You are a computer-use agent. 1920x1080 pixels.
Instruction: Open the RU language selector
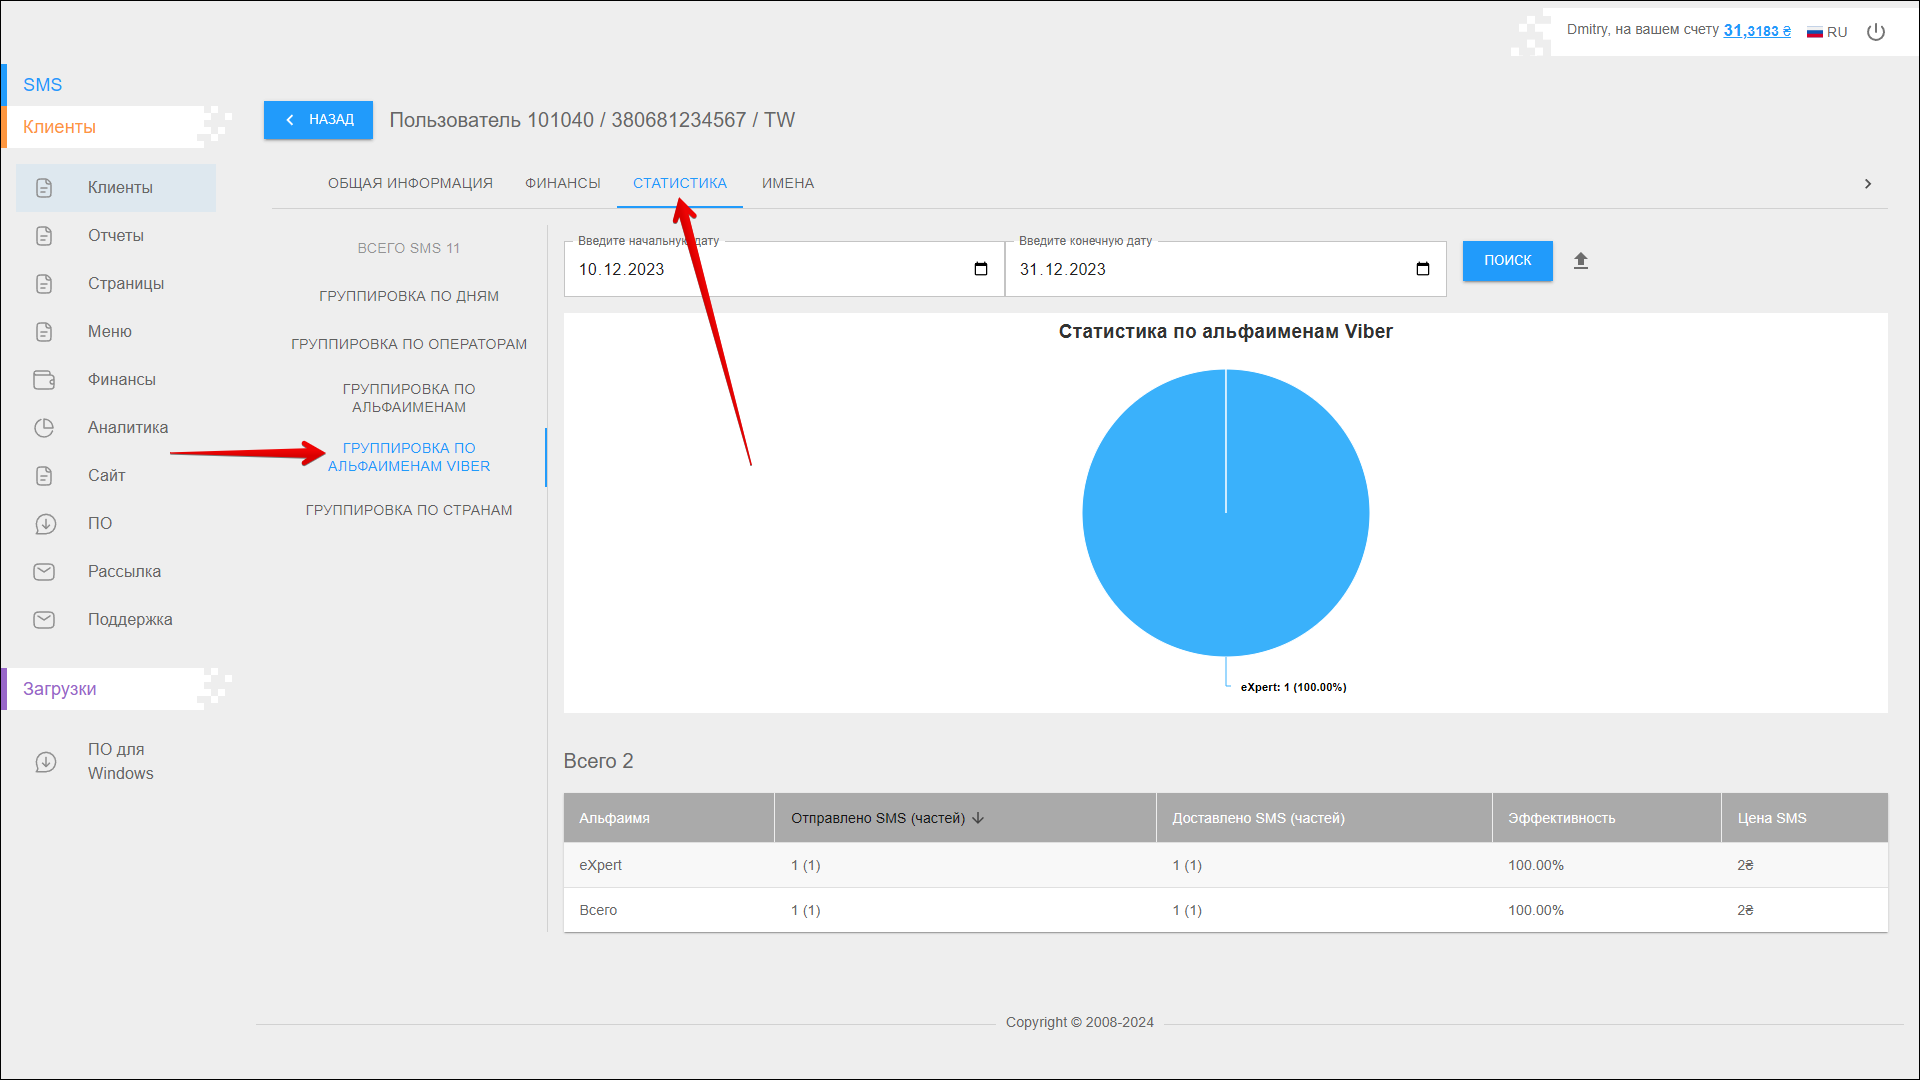[x=1827, y=32]
